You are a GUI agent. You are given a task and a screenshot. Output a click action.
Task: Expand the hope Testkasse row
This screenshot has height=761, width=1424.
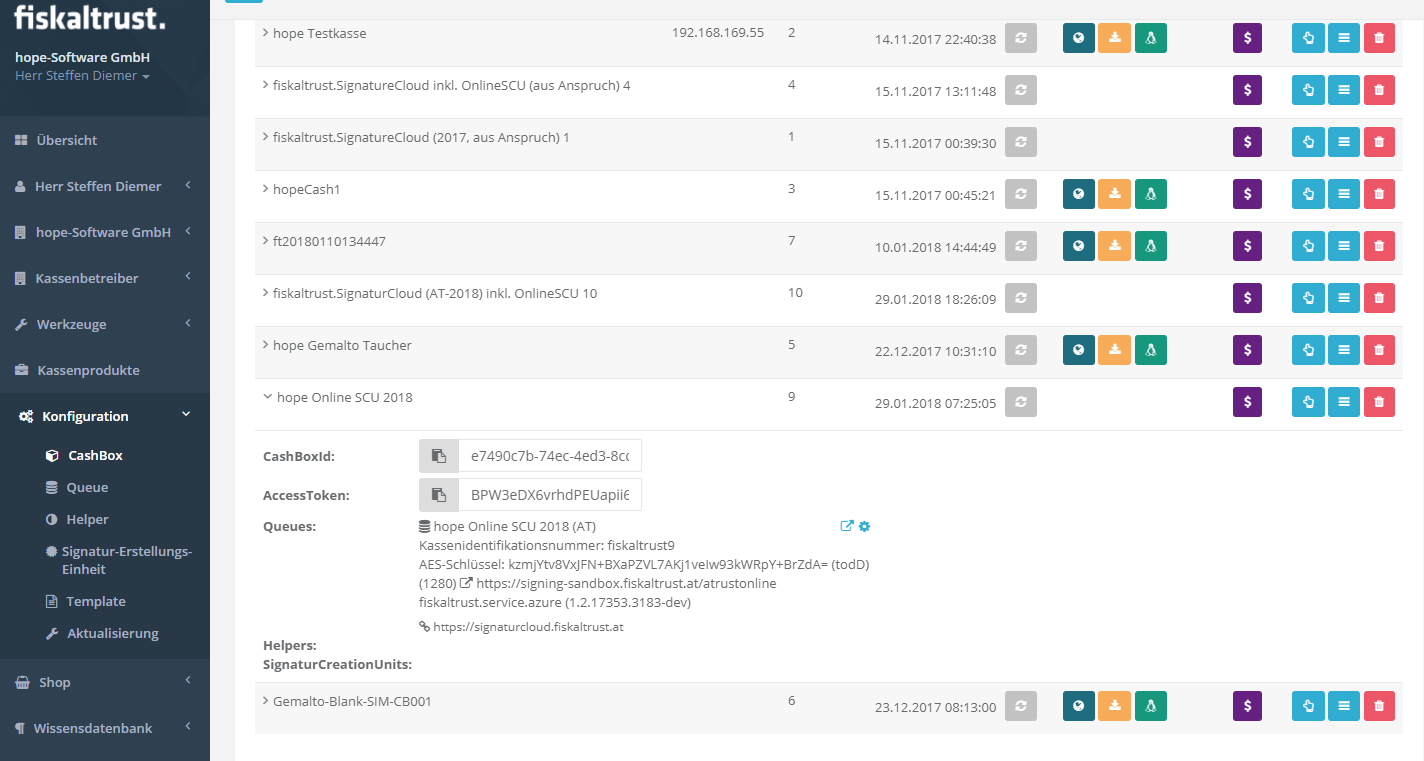(266, 33)
